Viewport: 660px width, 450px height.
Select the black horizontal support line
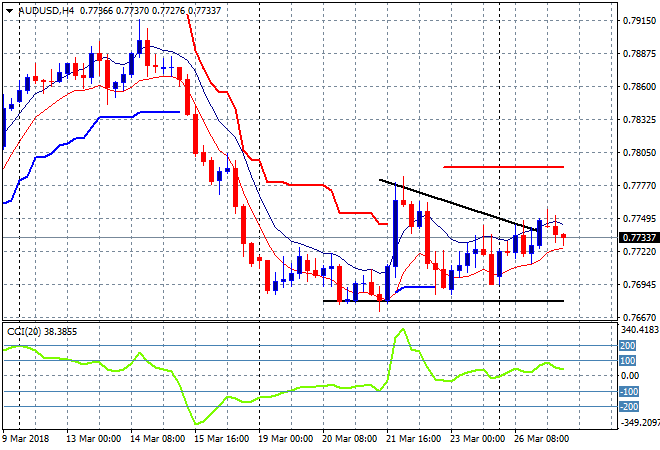click(443, 301)
